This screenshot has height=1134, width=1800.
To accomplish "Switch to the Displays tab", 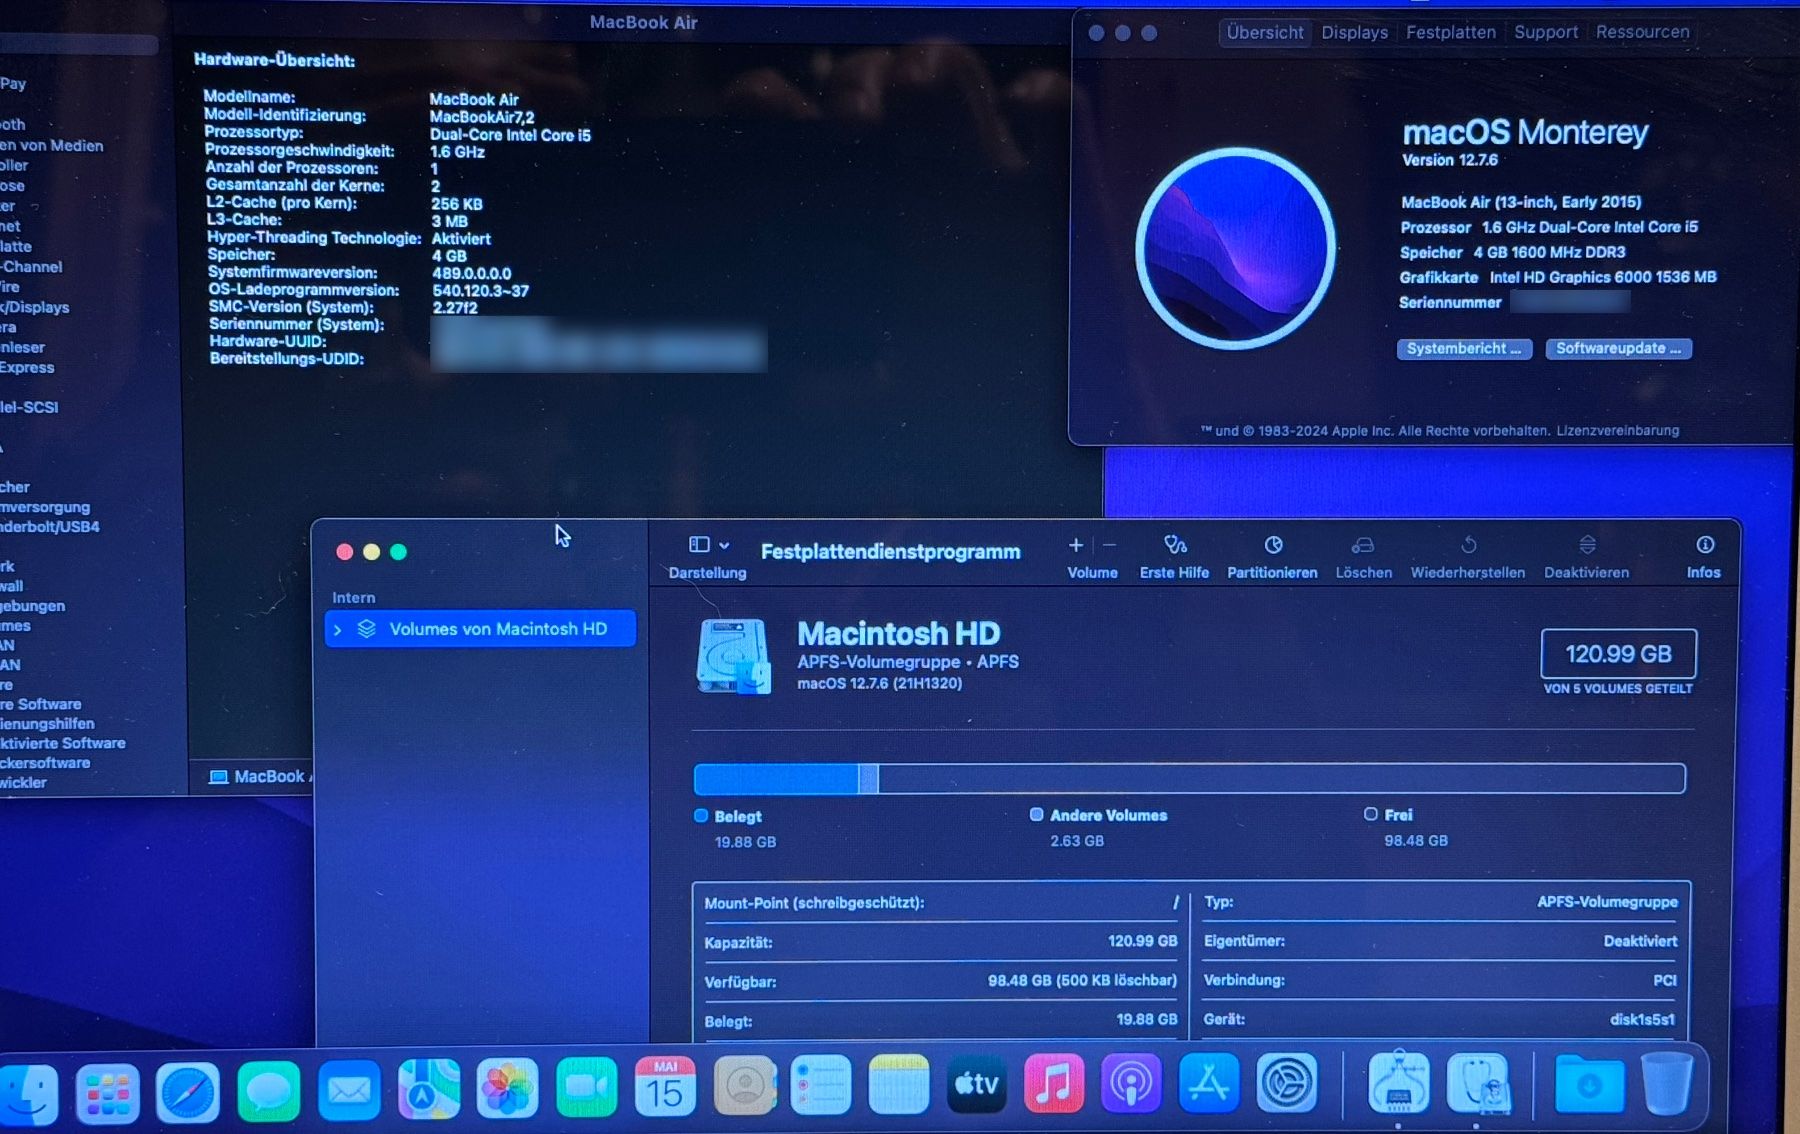I will pyautogui.click(x=1354, y=32).
